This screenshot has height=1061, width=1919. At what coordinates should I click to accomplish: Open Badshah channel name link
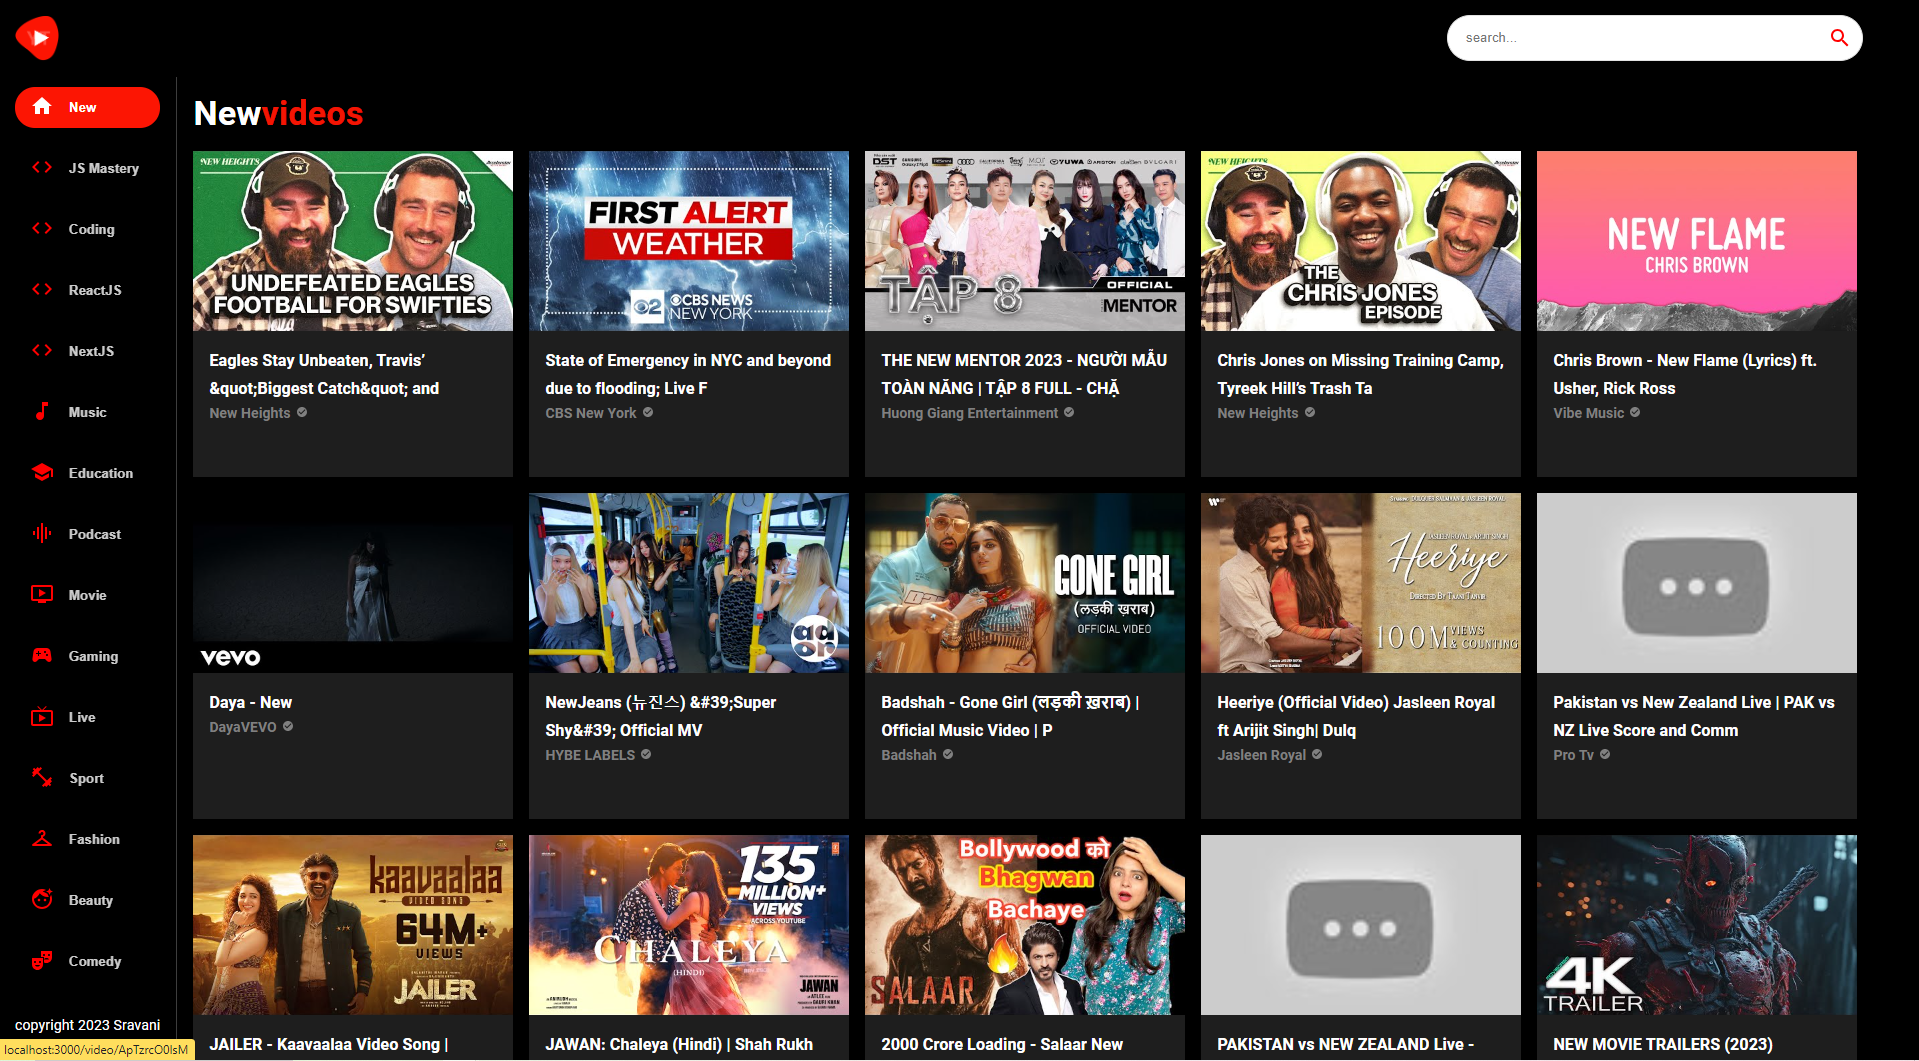pos(909,755)
